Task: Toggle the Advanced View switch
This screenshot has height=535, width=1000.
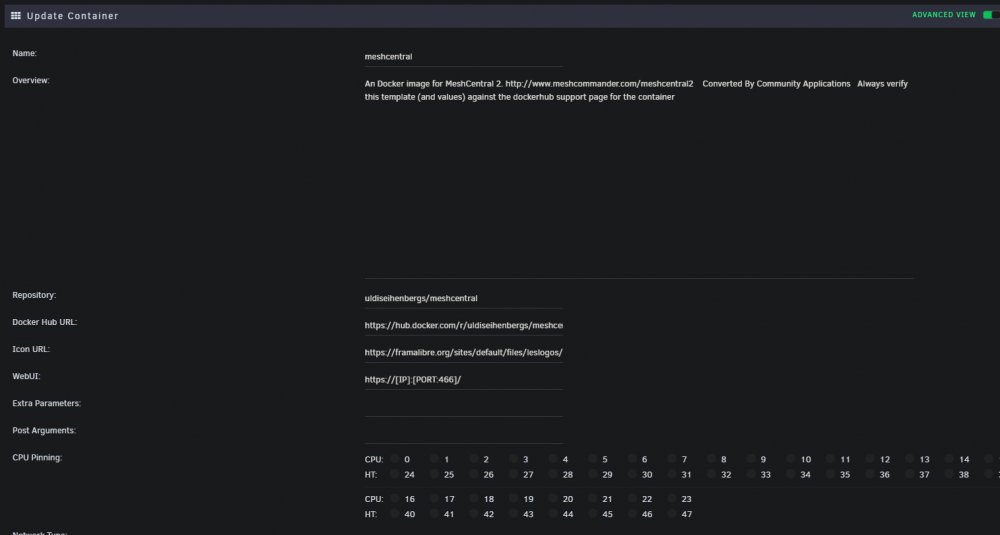Action: tap(991, 15)
